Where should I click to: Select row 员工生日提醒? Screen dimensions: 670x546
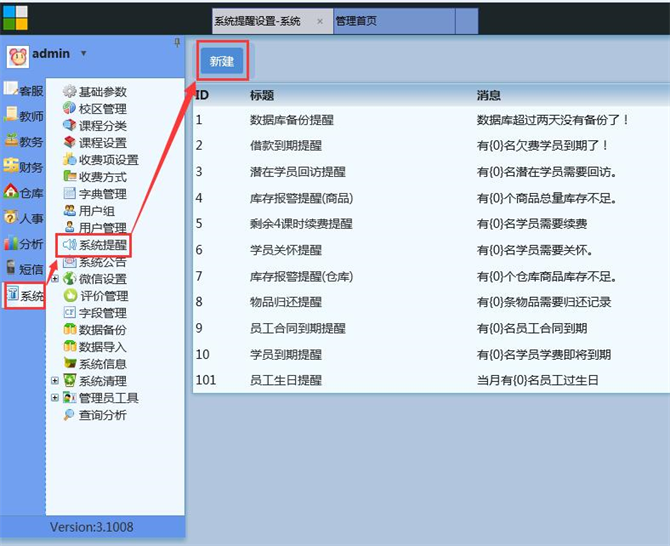pyautogui.click(x=431, y=380)
